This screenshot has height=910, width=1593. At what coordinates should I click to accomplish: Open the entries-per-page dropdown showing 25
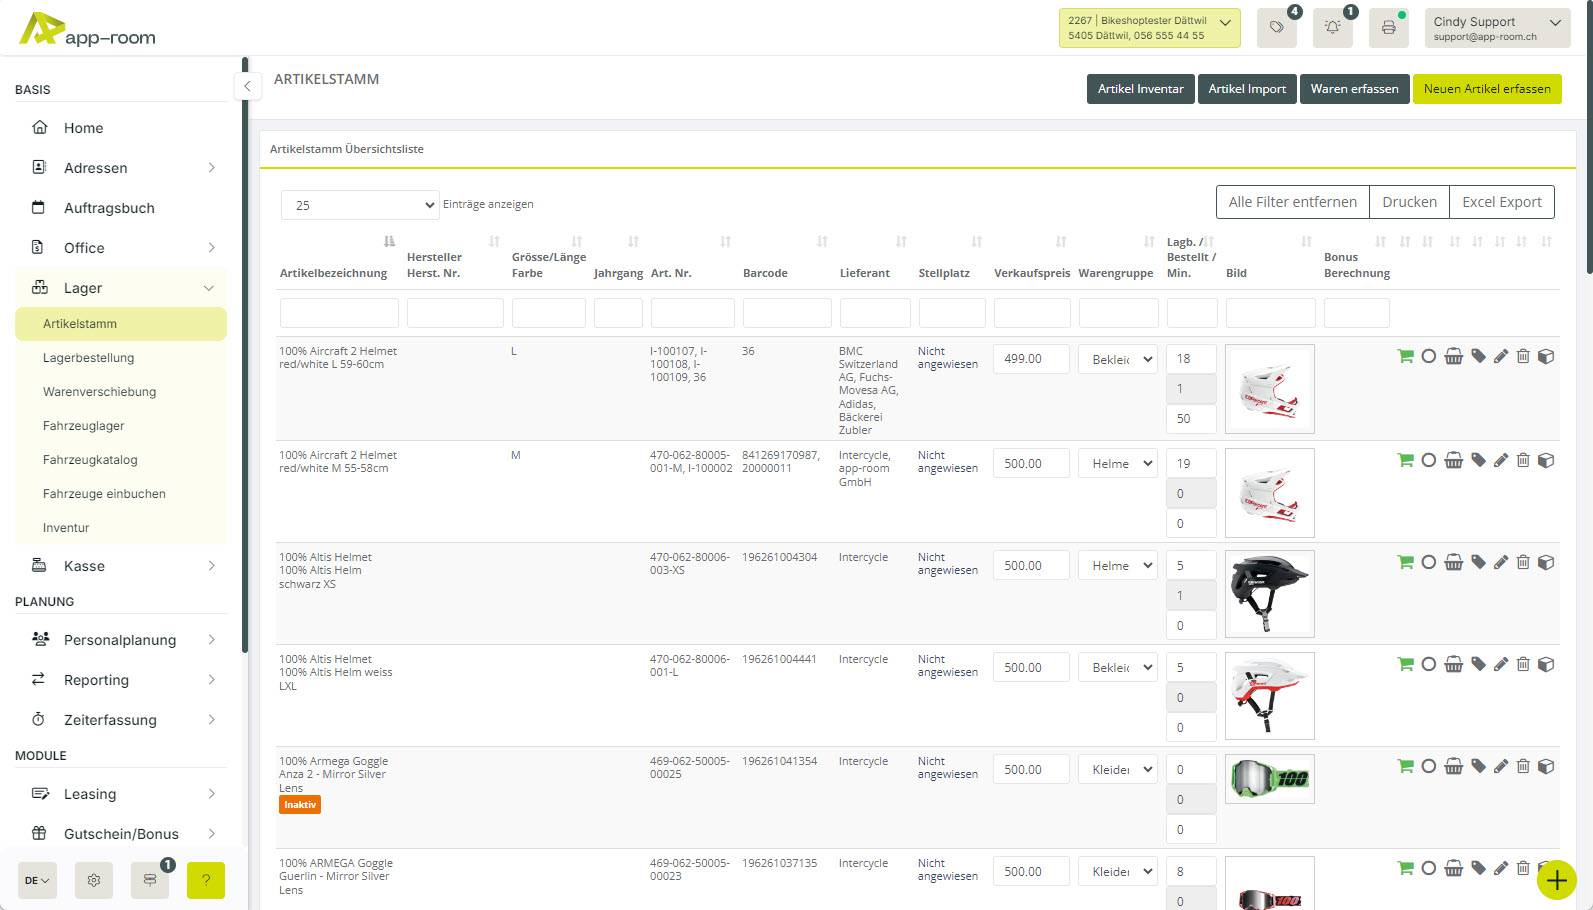[x=359, y=205]
